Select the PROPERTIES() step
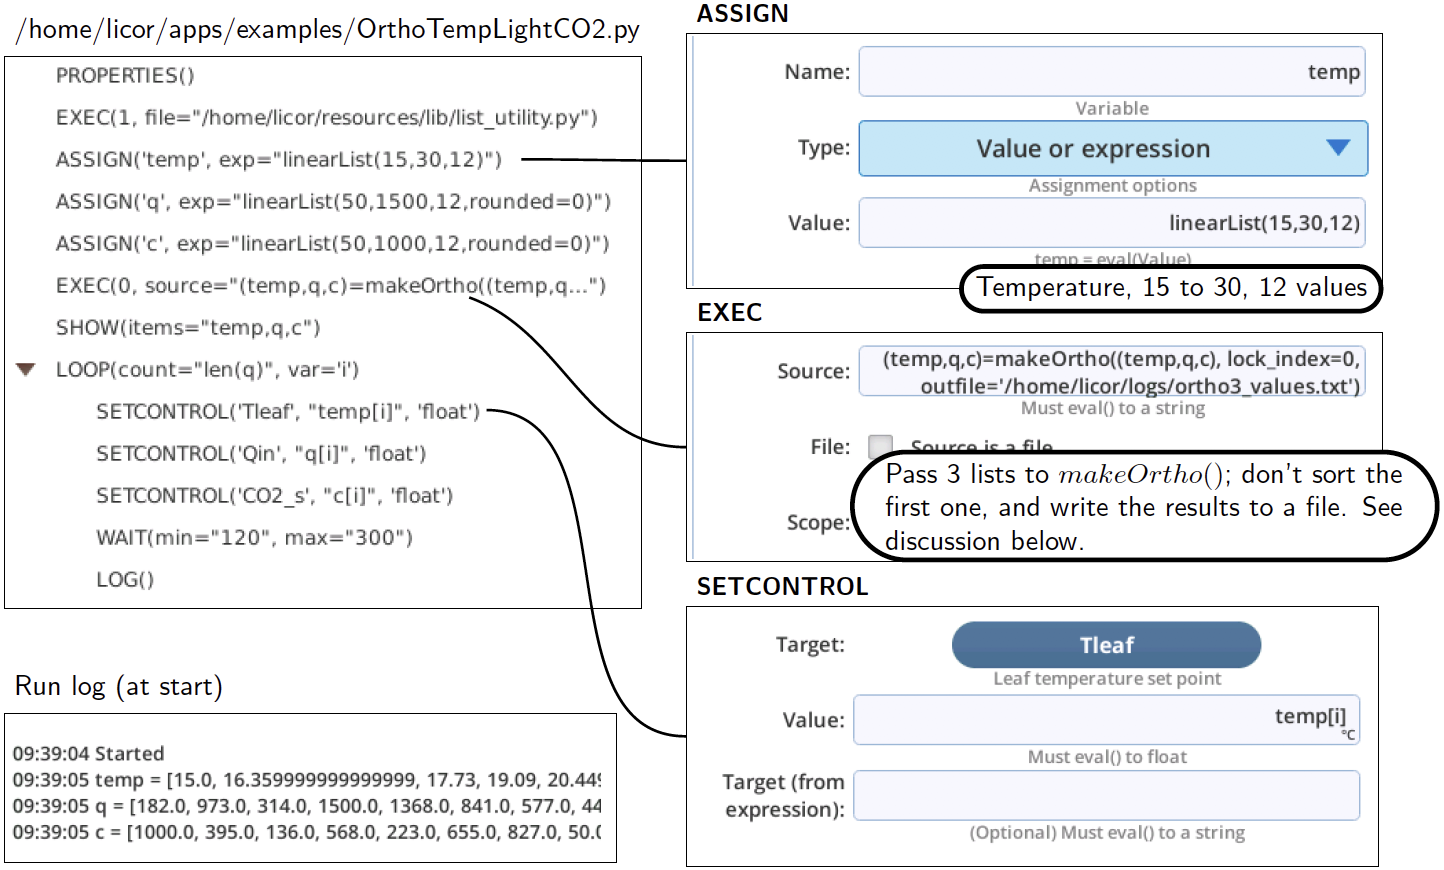The width and height of the screenshot is (1444, 870). 125,75
